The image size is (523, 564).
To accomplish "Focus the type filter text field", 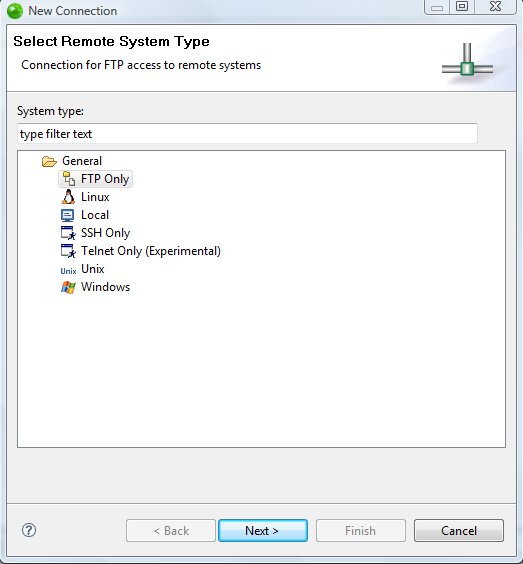I will click(x=247, y=133).
